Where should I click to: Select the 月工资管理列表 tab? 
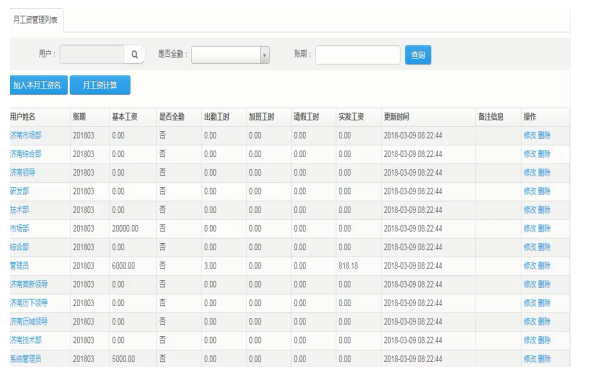click(x=36, y=20)
